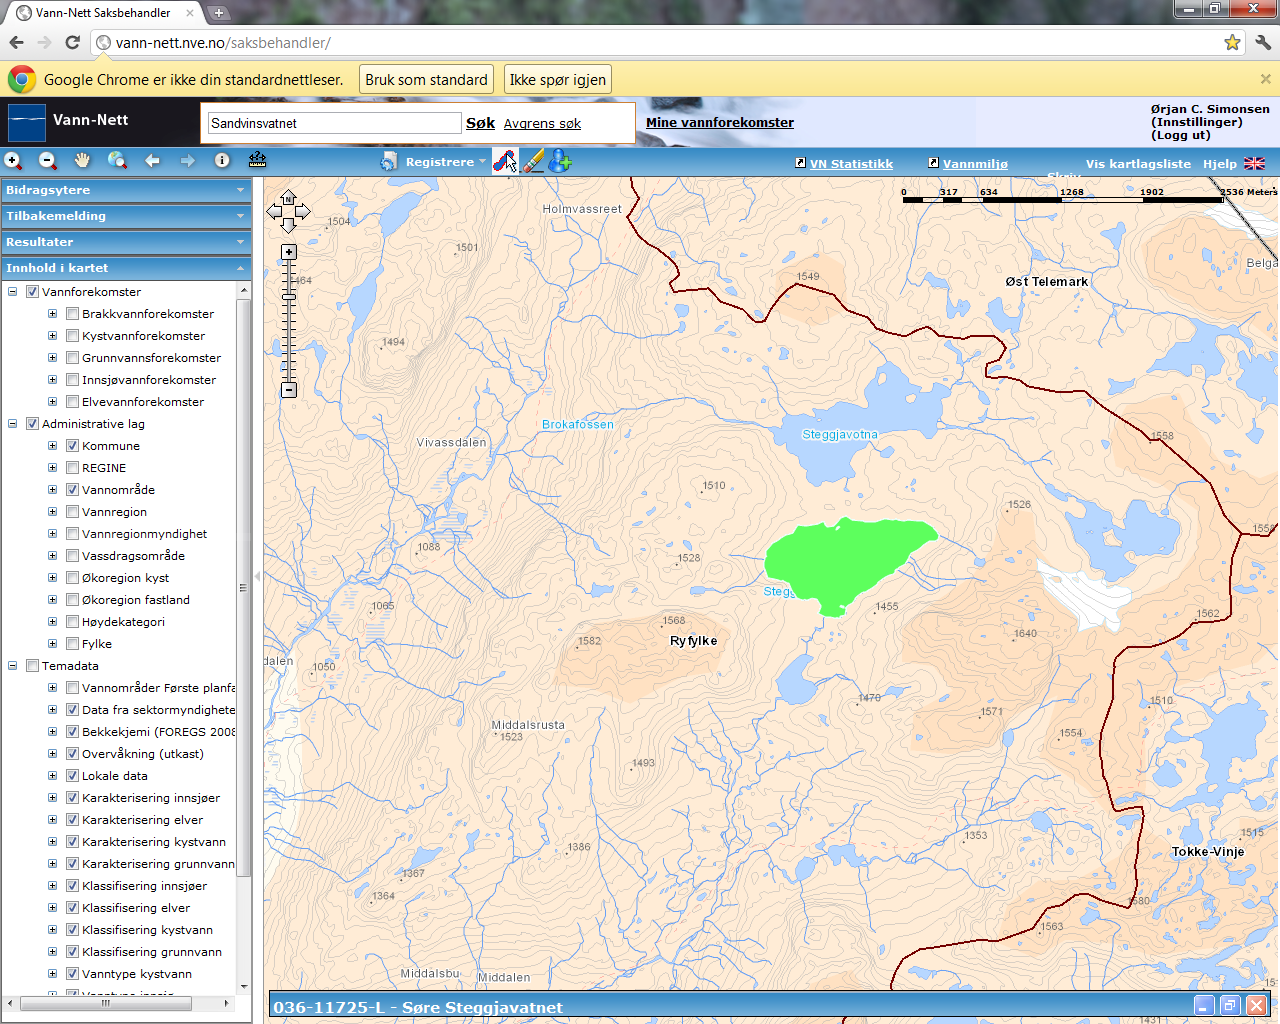
Task: Collapse the Administrative lag tree group
Action: tap(13, 424)
